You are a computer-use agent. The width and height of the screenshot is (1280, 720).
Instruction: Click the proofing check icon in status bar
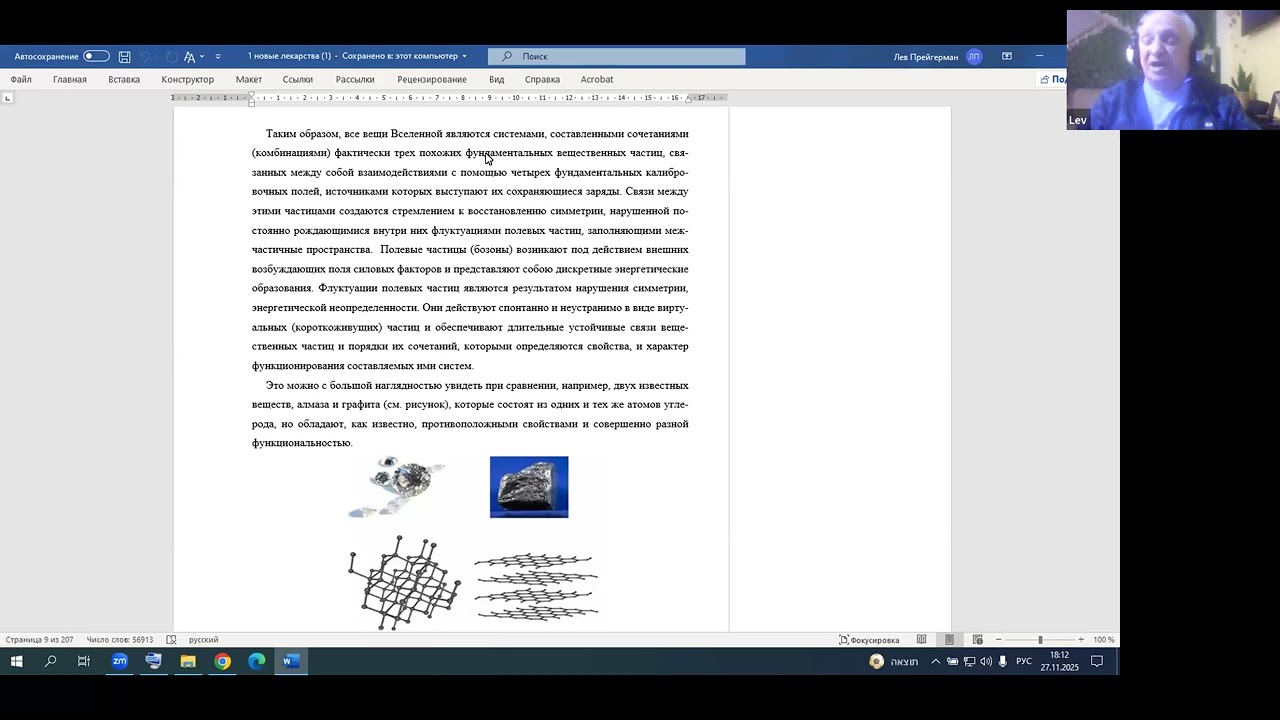point(172,640)
